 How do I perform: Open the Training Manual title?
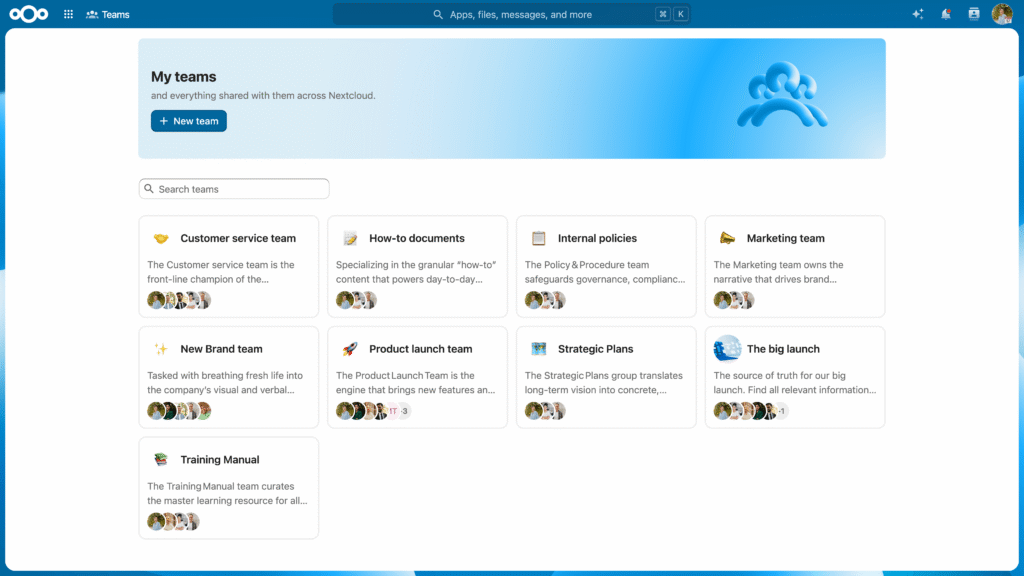click(x=219, y=460)
